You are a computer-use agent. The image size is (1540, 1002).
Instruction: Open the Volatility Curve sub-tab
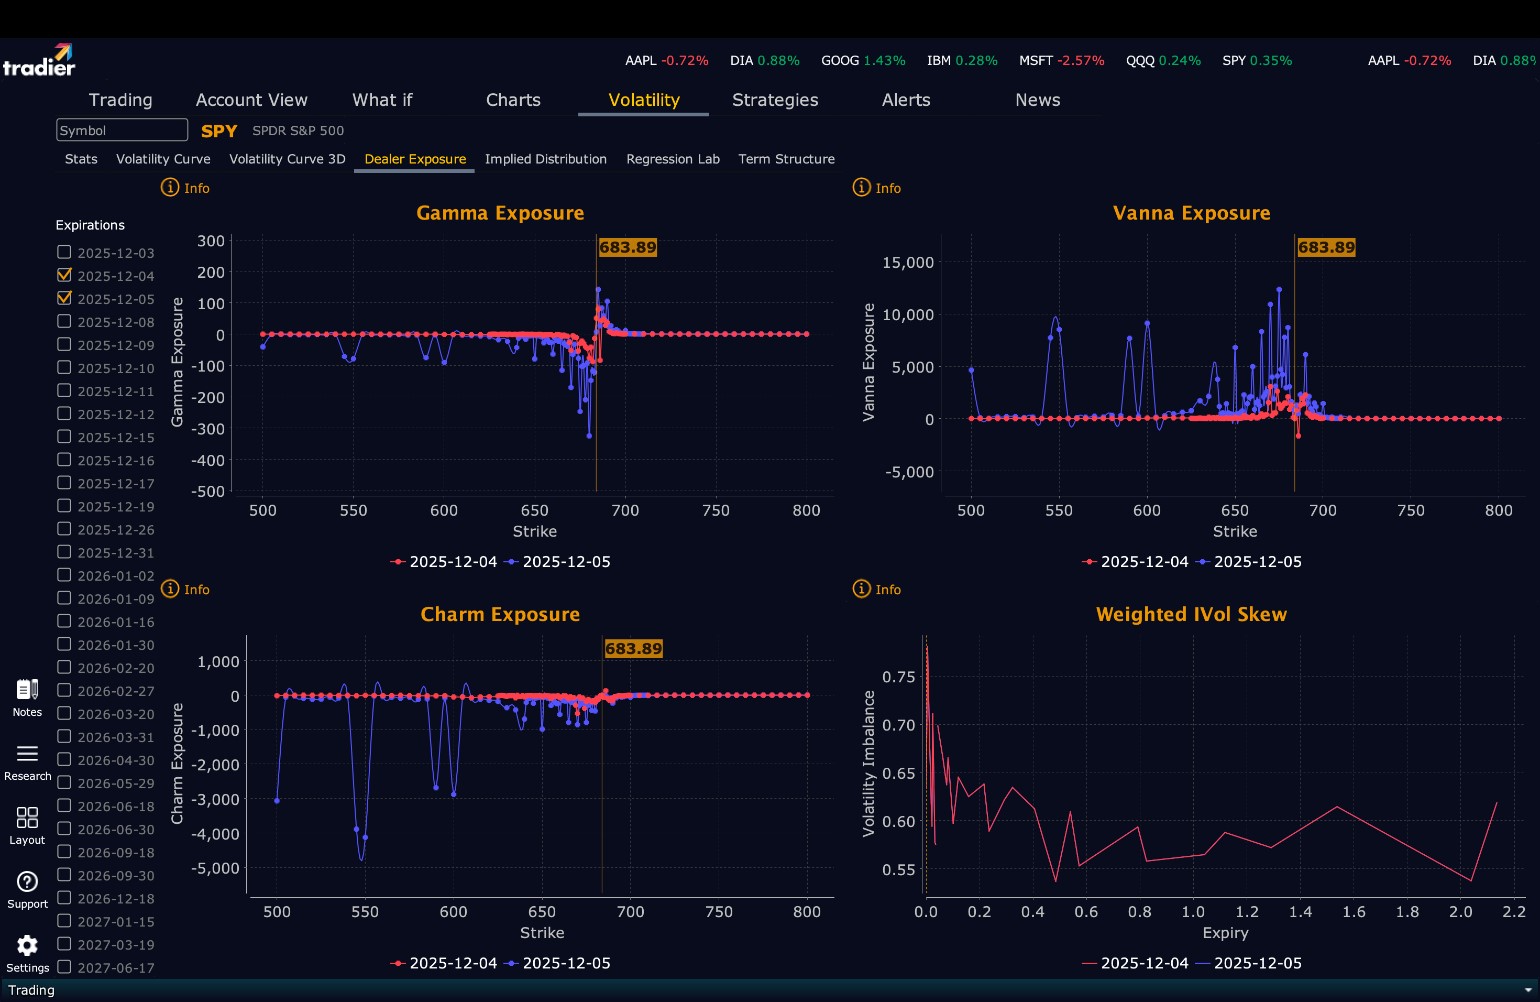pos(163,159)
